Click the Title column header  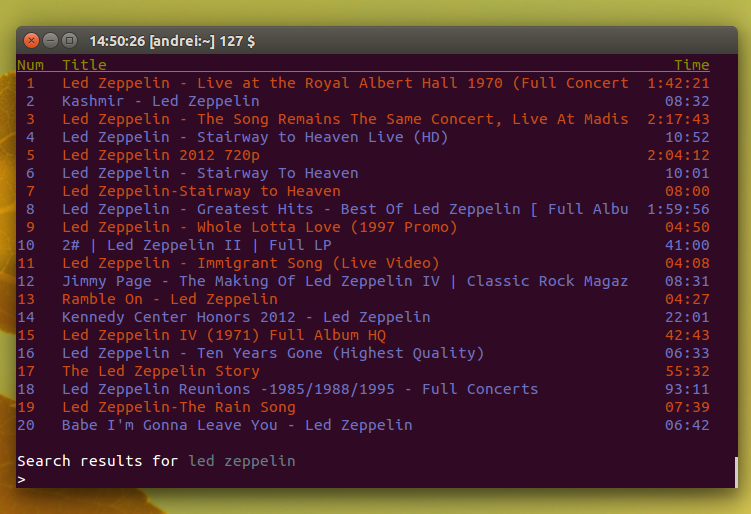(84, 65)
